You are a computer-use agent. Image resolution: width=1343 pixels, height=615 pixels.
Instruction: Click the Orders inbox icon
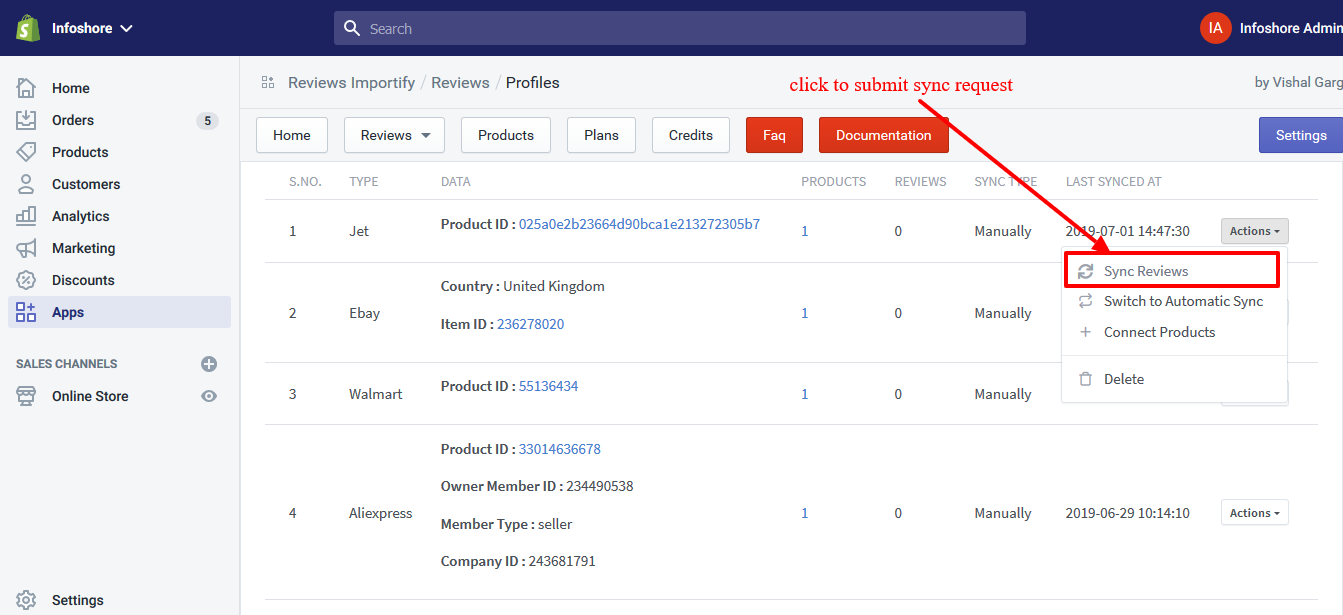27,120
